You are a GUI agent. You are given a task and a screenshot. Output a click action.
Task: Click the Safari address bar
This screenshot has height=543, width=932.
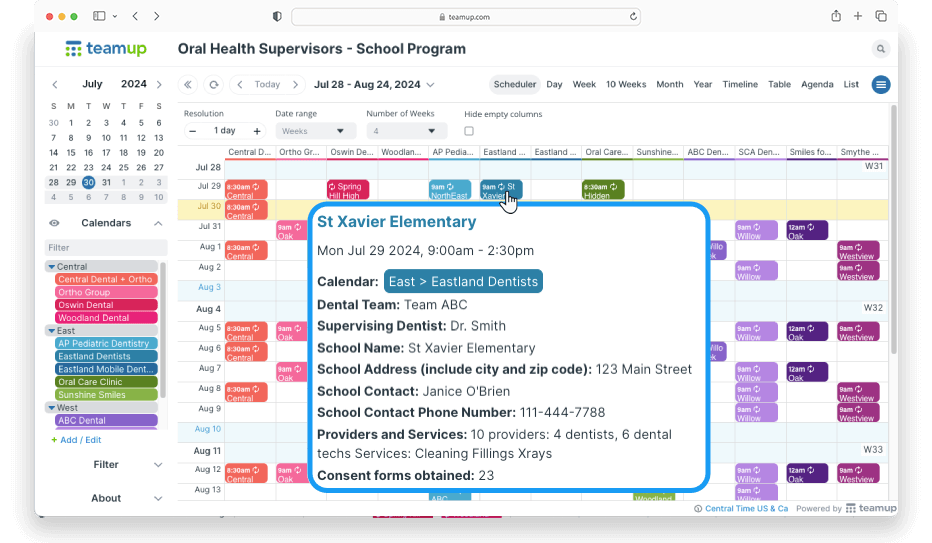pyautogui.click(x=465, y=17)
